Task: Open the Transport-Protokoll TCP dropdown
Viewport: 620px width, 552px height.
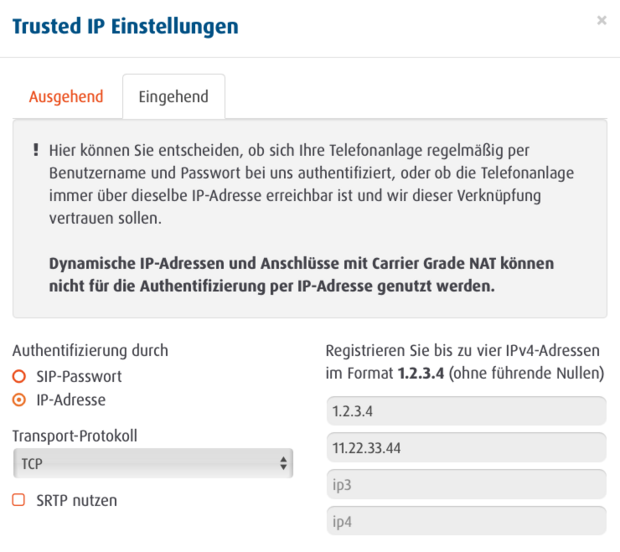Action: [x=152, y=464]
